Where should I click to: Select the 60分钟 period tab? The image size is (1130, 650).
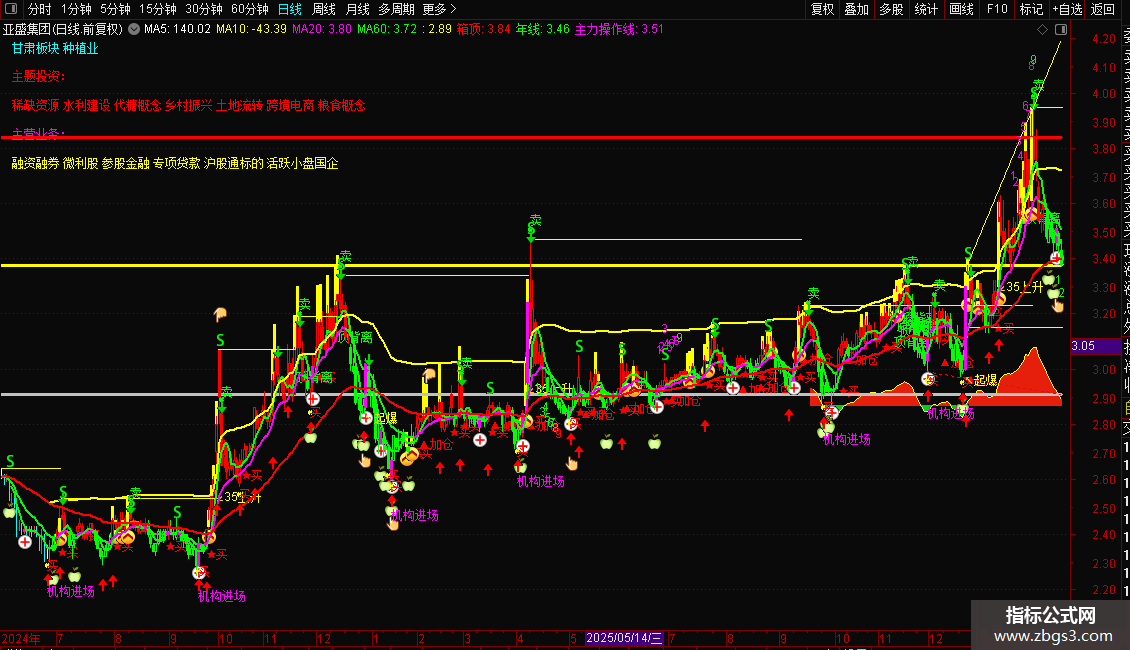click(250, 9)
